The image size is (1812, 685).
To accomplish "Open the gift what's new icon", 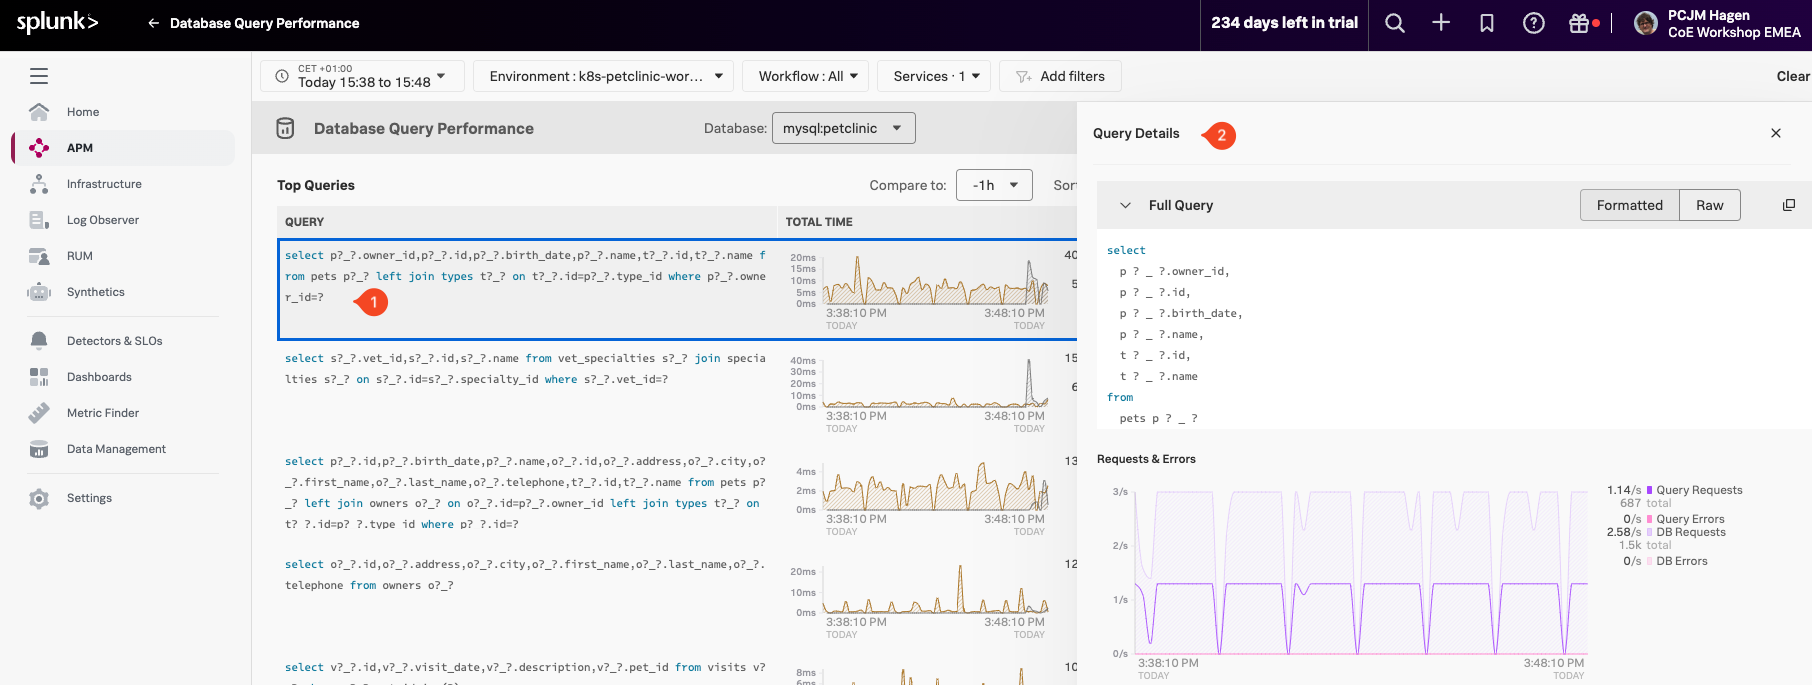I will (1579, 23).
